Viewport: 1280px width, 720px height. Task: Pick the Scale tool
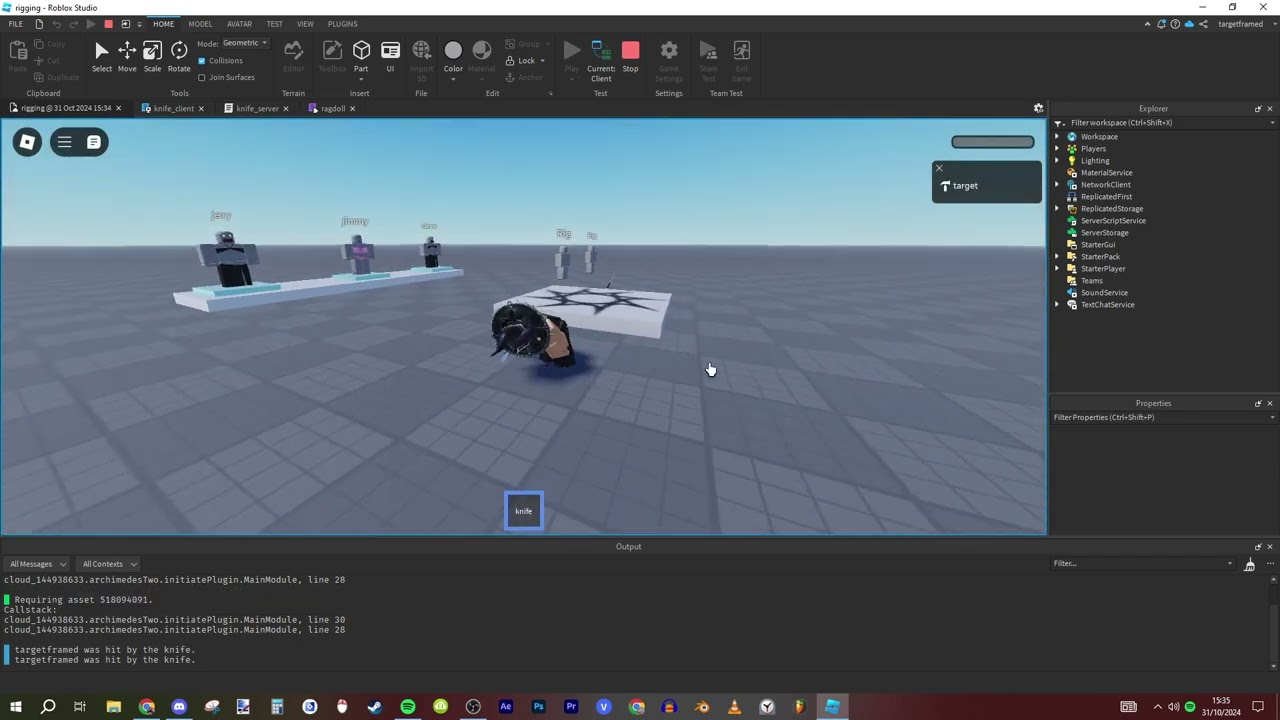tap(152, 56)
